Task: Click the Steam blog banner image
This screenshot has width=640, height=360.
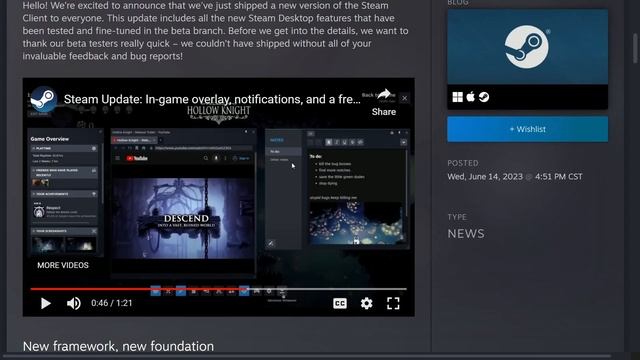Action: tap(527, 47)
